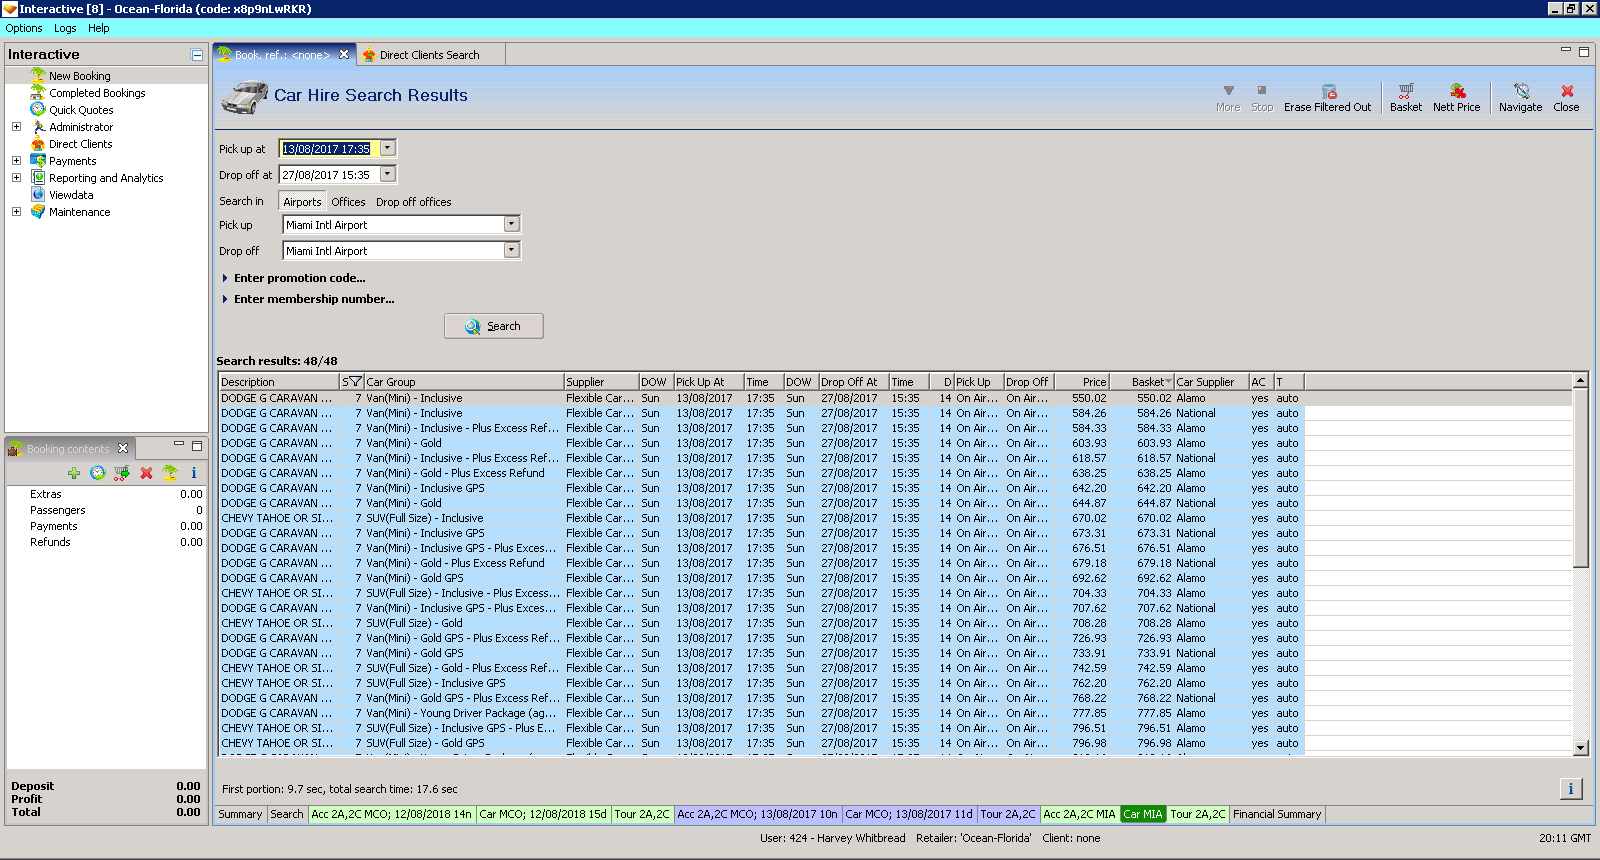Open the Drop off airport combo box

[511, 250]
